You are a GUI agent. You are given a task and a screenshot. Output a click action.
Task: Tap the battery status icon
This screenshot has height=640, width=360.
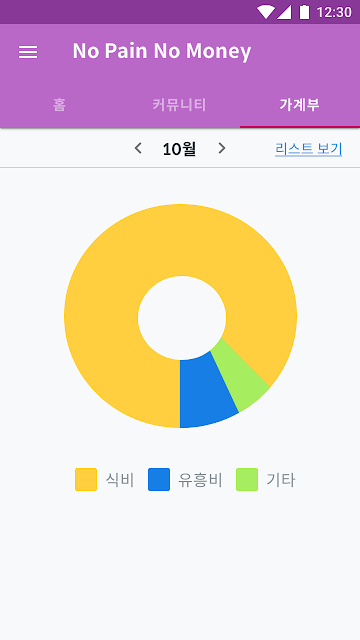click(304, 12)
